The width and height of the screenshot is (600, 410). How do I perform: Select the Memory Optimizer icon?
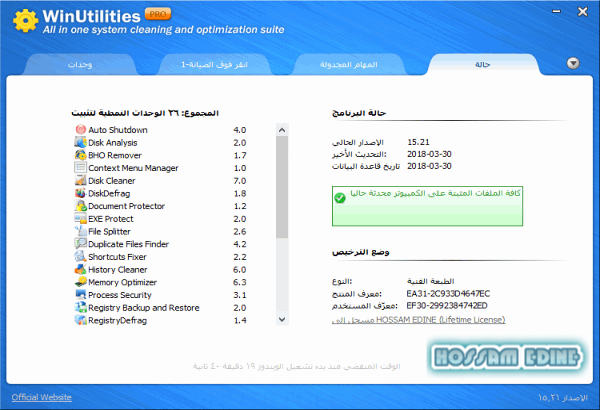click(80, 282)
